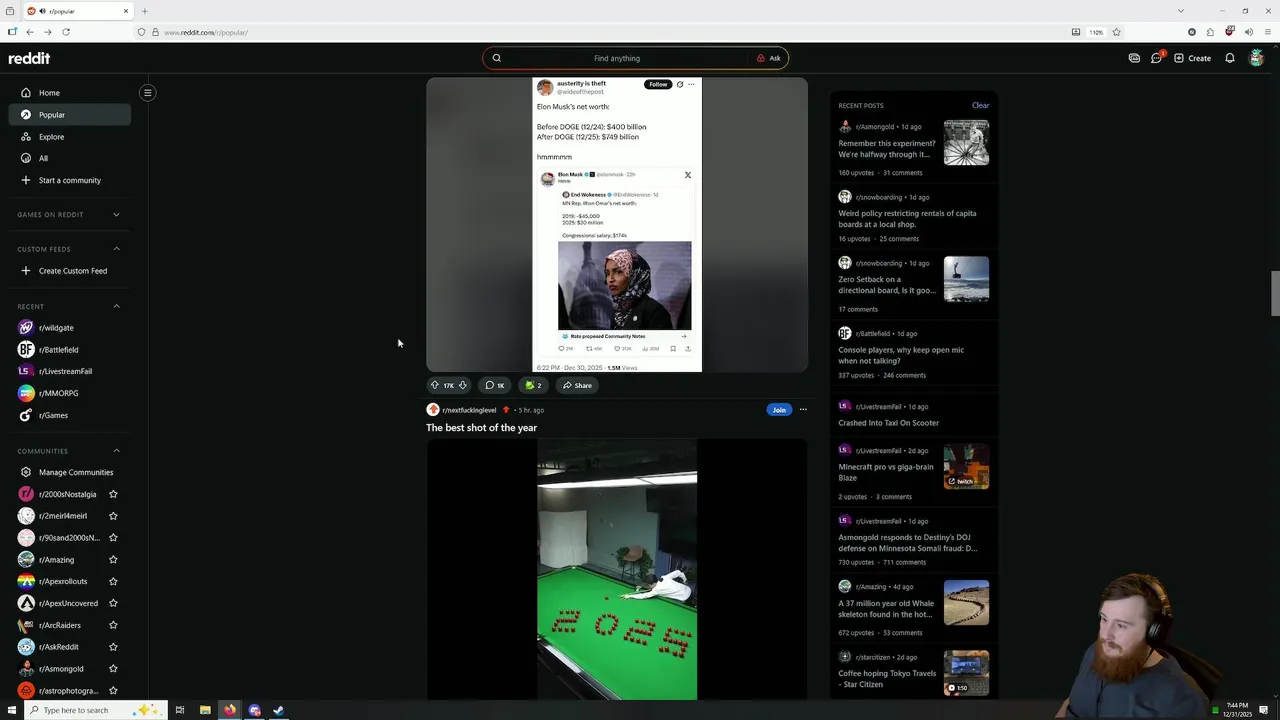Click the Reddit logo in the header

click(29, 58)
